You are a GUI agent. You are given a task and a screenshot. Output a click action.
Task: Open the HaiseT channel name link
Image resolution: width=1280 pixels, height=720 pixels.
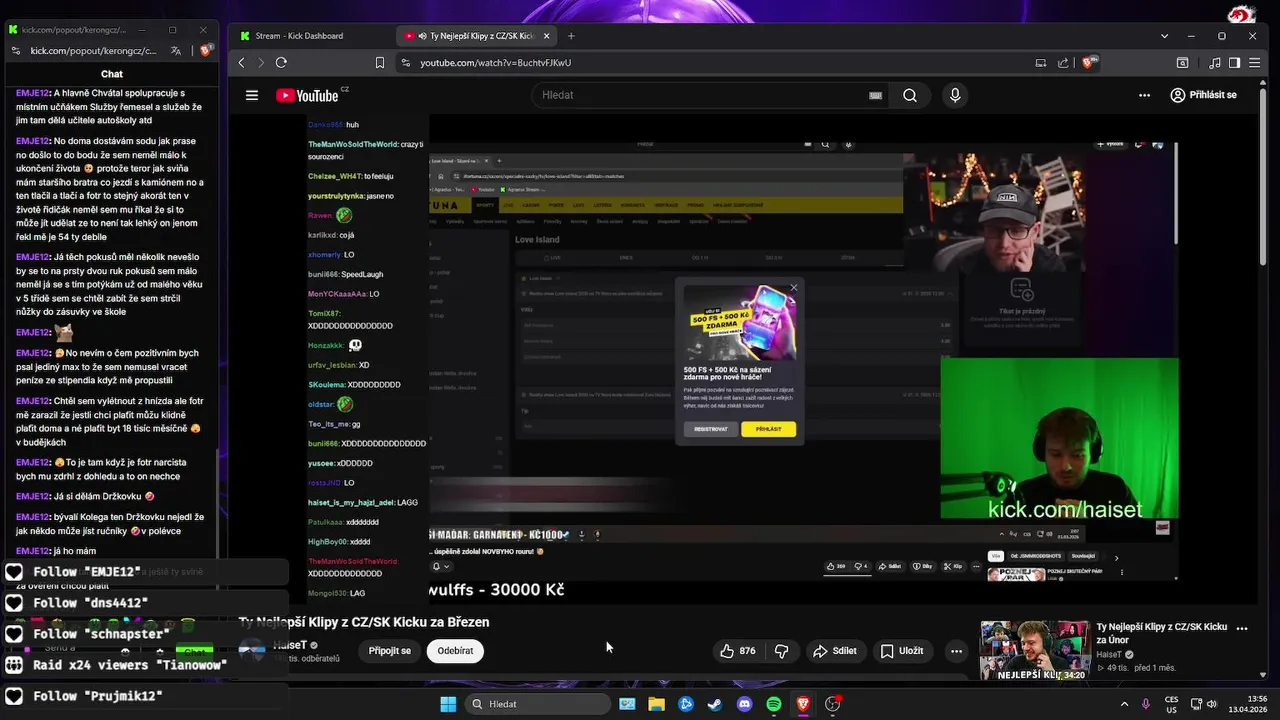[290, 646]
